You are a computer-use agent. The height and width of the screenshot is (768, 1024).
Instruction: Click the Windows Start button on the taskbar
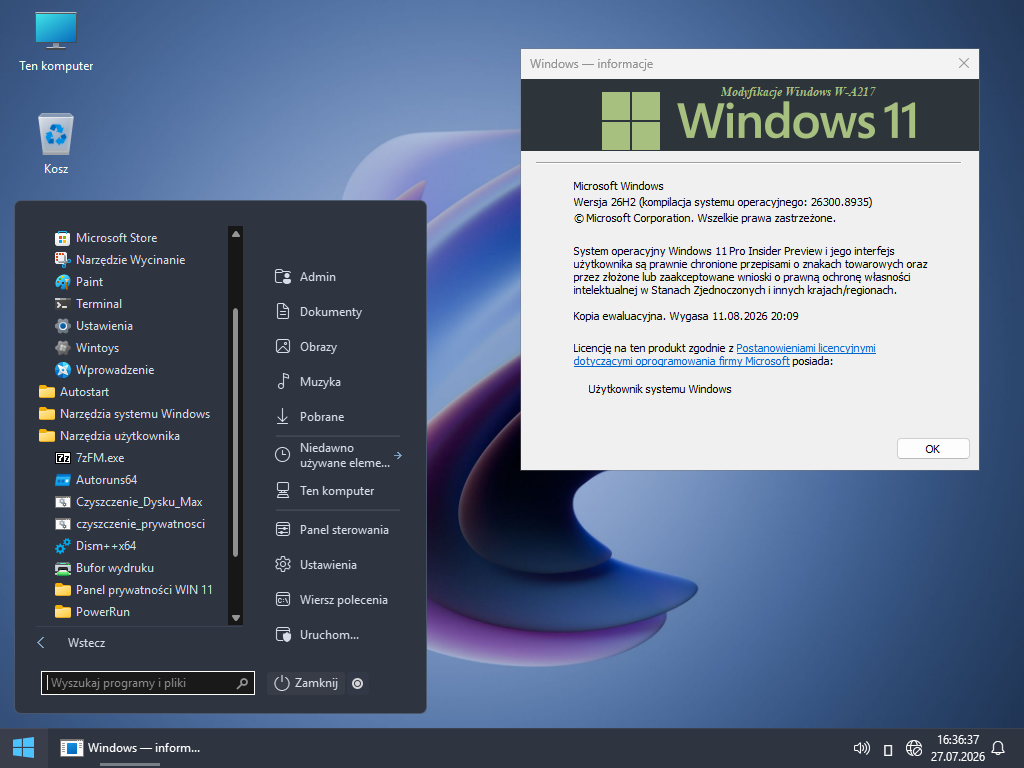coord(24,748)
